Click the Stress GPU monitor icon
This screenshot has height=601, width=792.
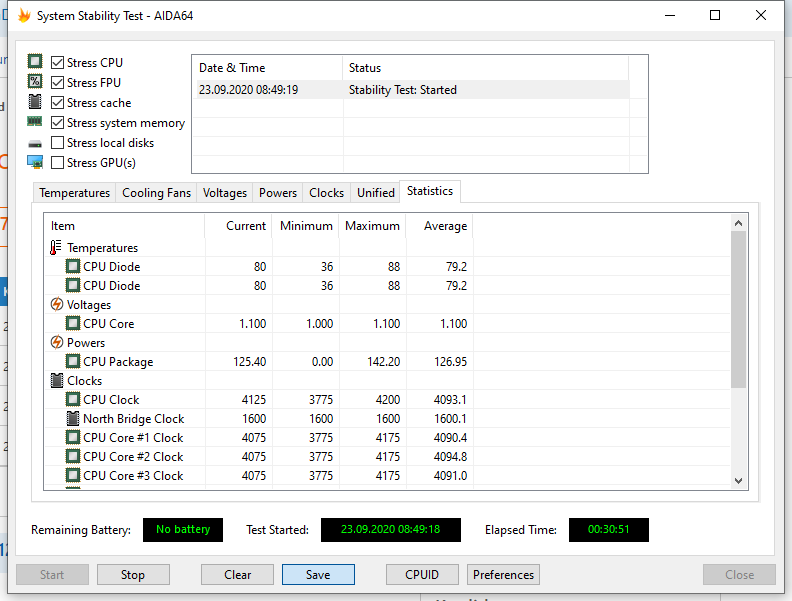point(35,162)
